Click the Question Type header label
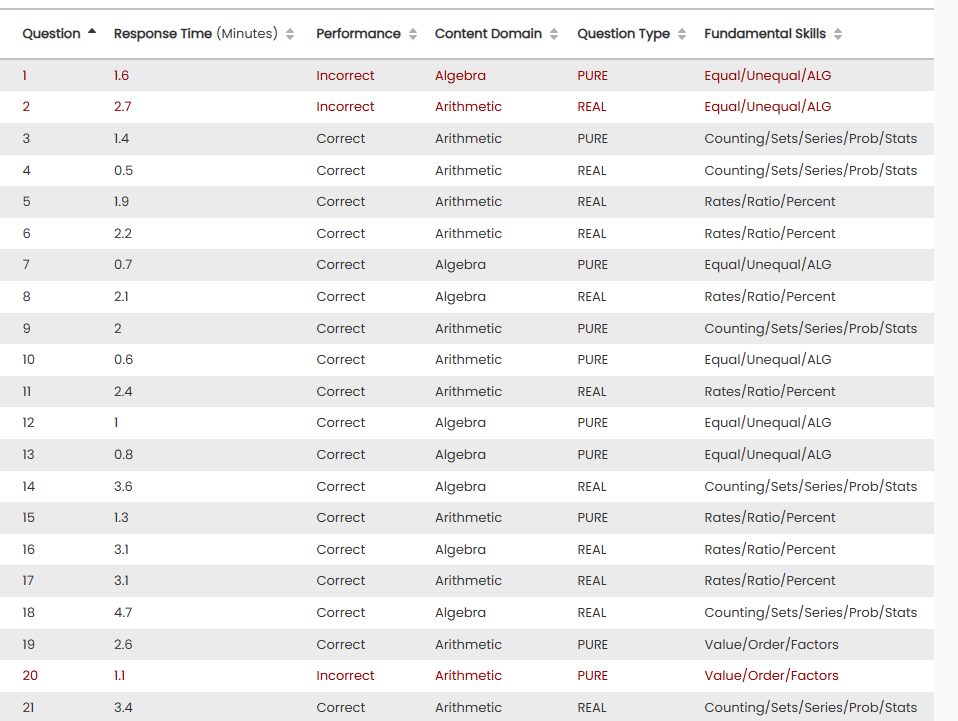The width and height of the screenshot is (958, 721). point(623,34)
